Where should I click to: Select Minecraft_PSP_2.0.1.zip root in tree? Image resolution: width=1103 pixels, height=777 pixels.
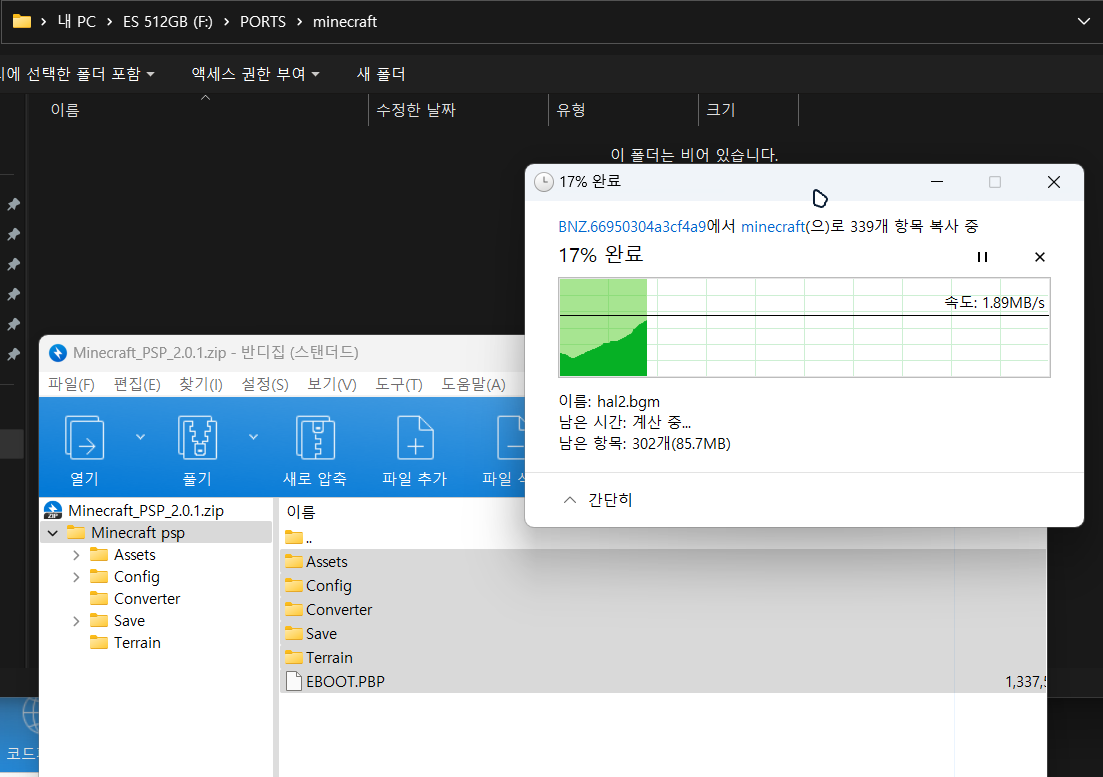pos(146,510)
